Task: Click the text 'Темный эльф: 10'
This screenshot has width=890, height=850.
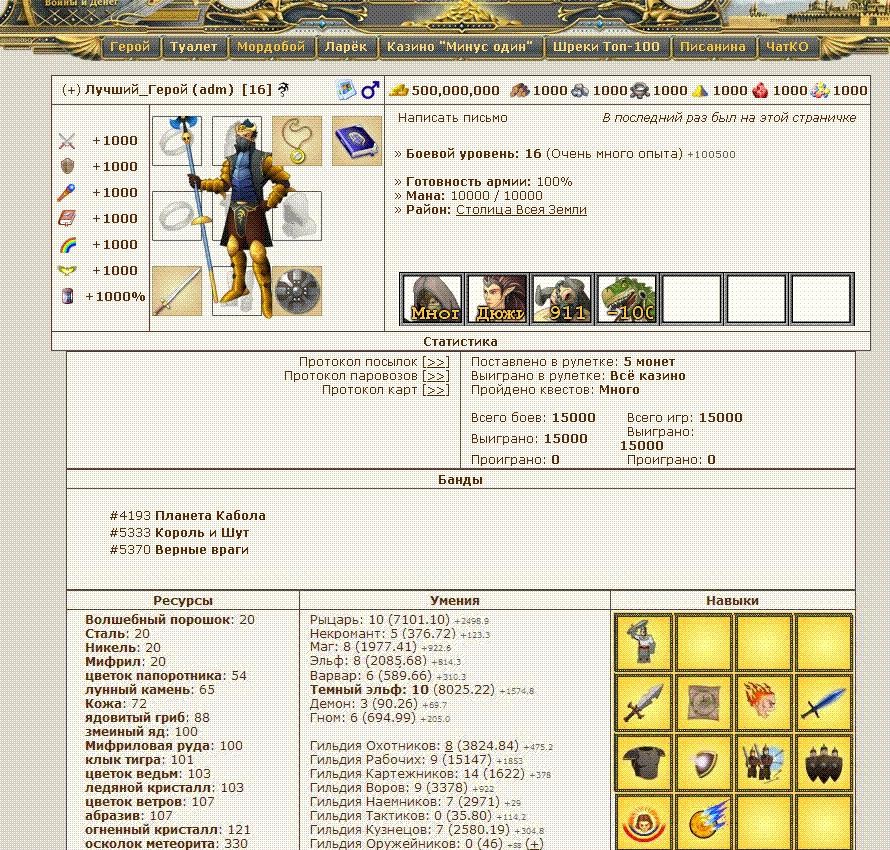Action: point(369,690)
